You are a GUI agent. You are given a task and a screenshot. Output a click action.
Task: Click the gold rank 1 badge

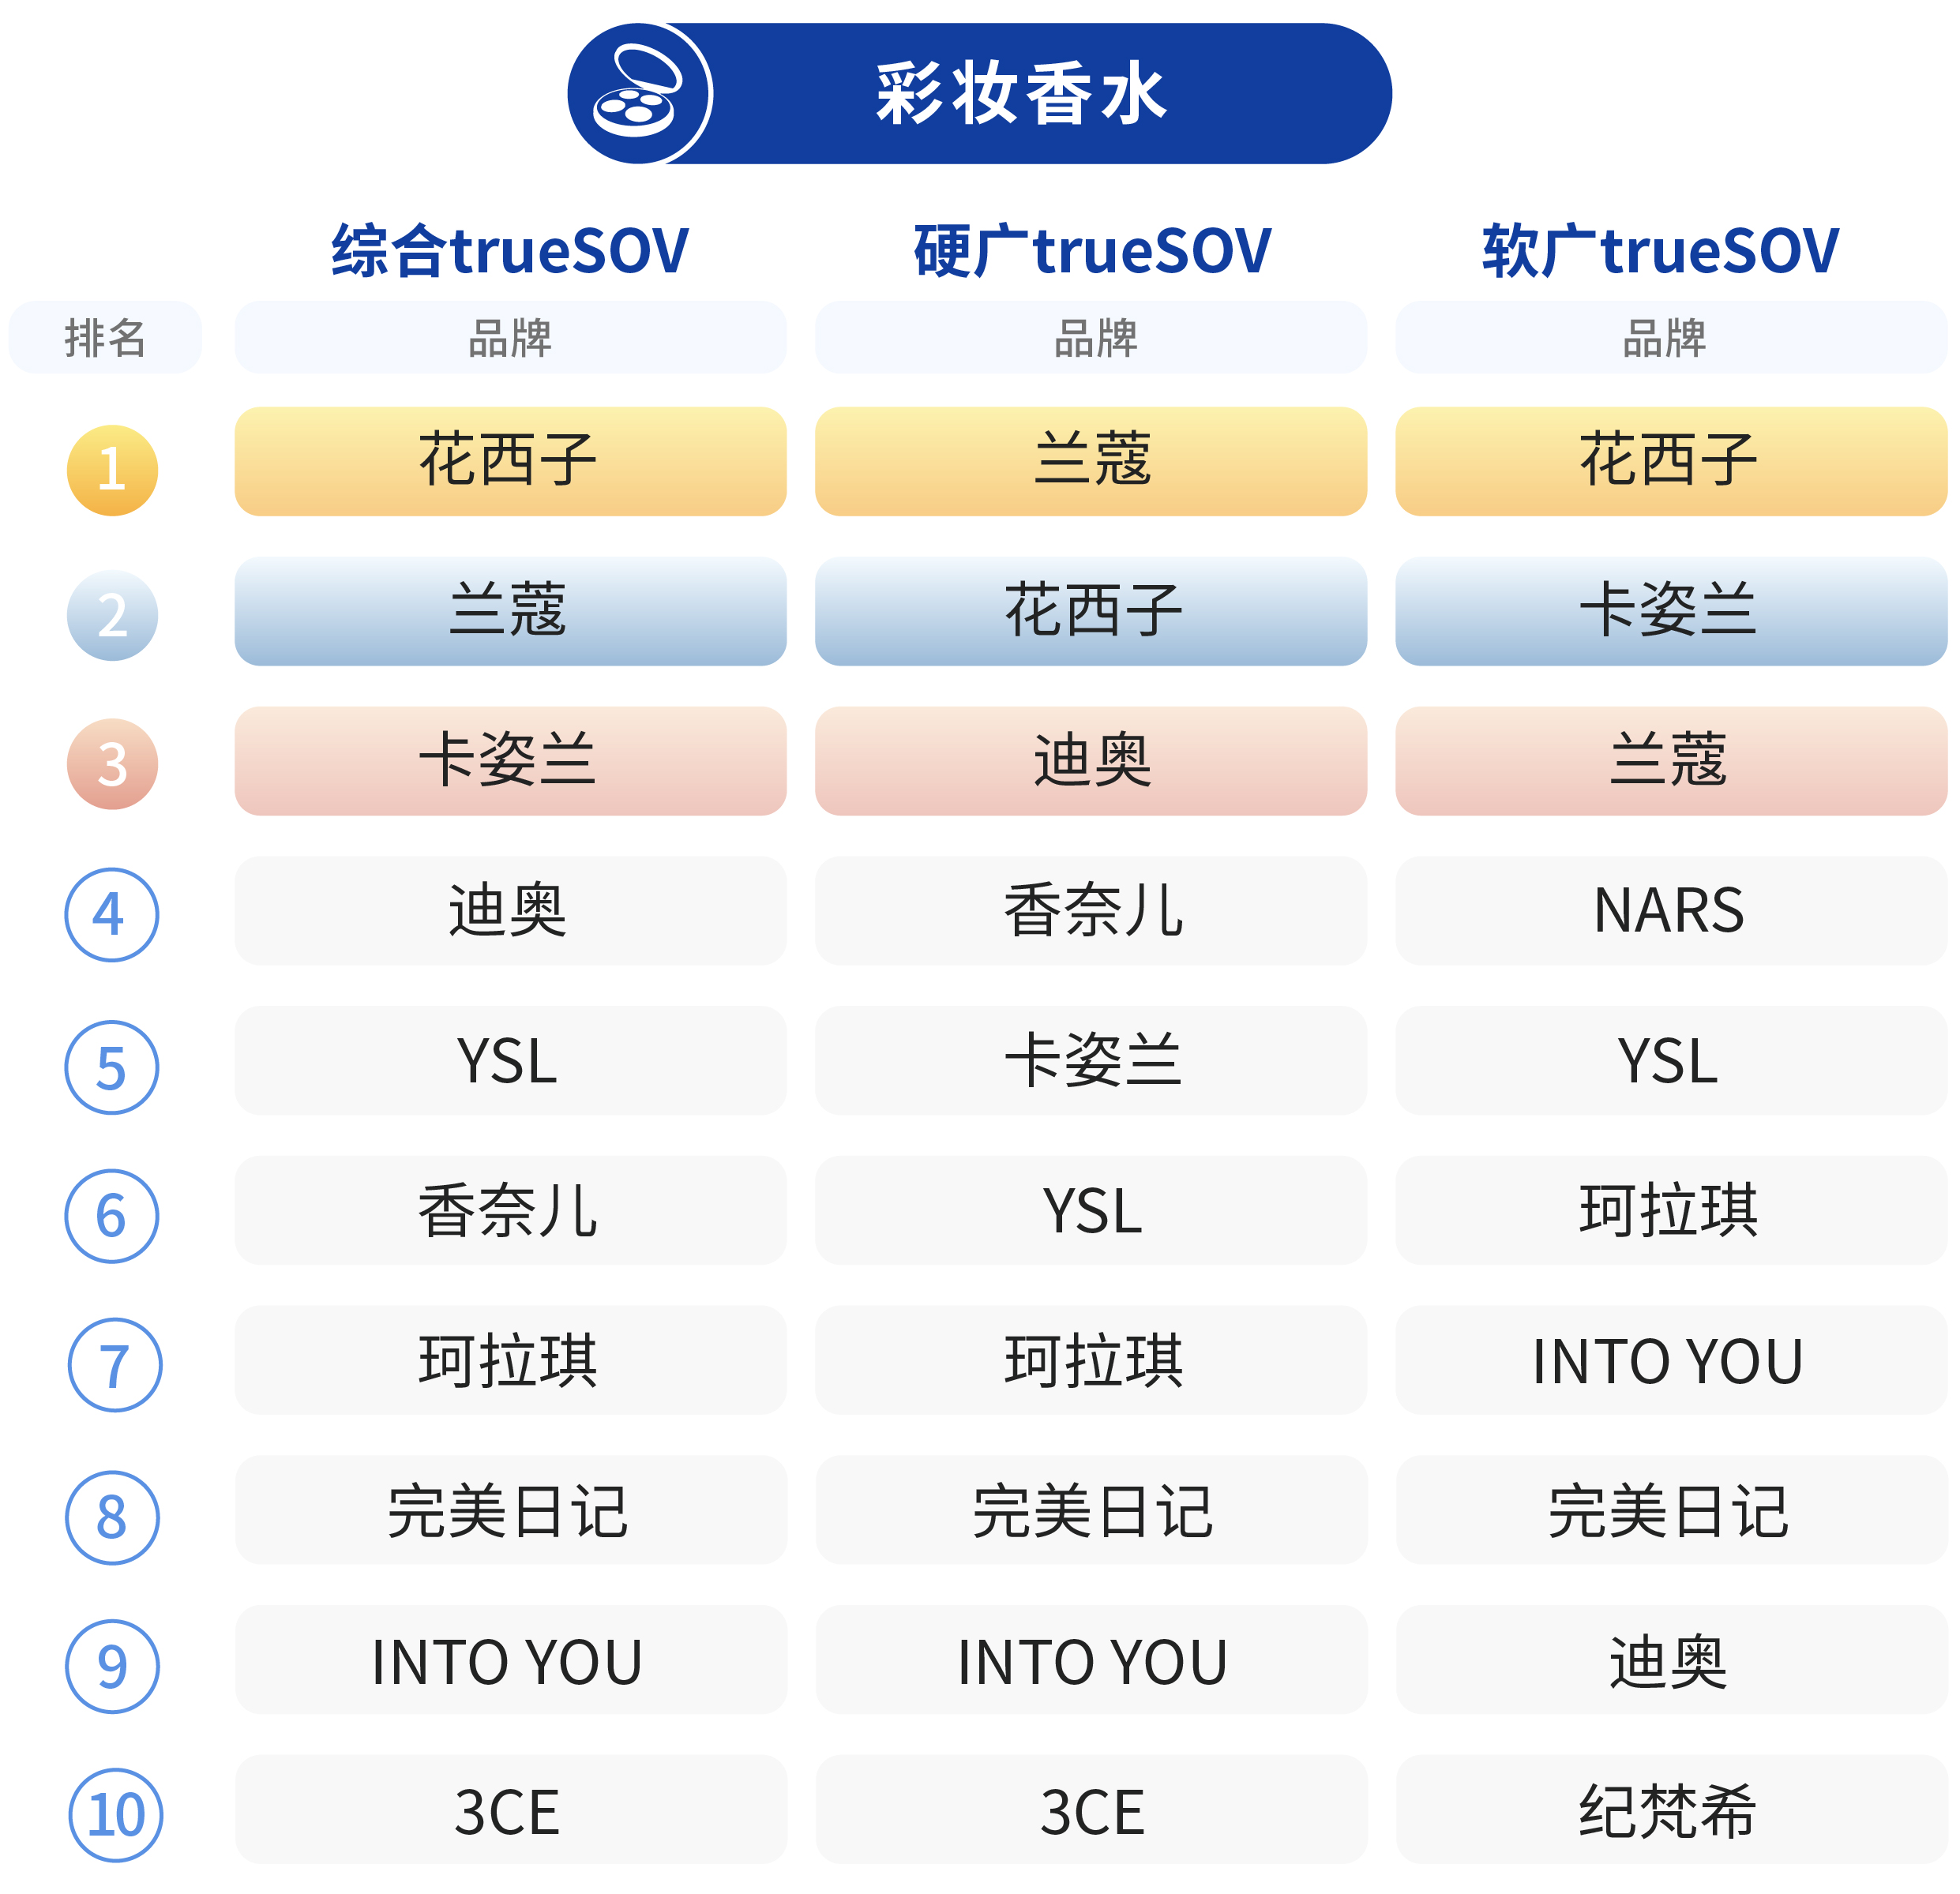pyautogui.click(x=112, y=470)
